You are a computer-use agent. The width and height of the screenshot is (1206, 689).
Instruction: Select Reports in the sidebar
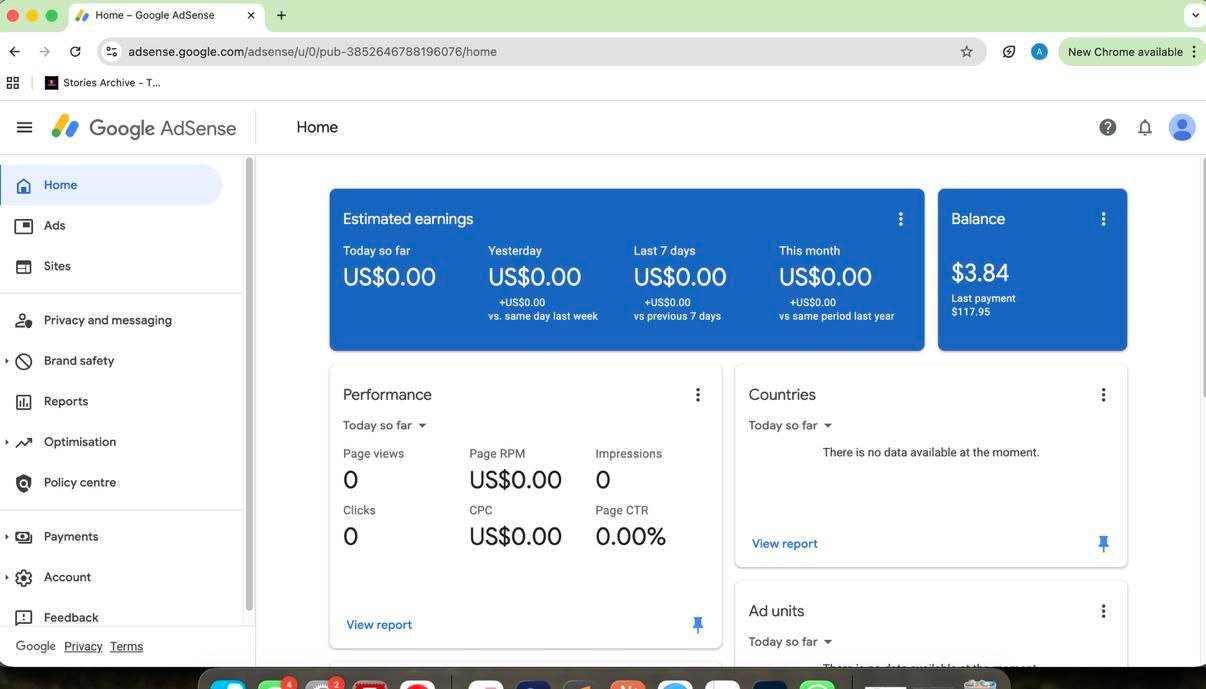66,401
